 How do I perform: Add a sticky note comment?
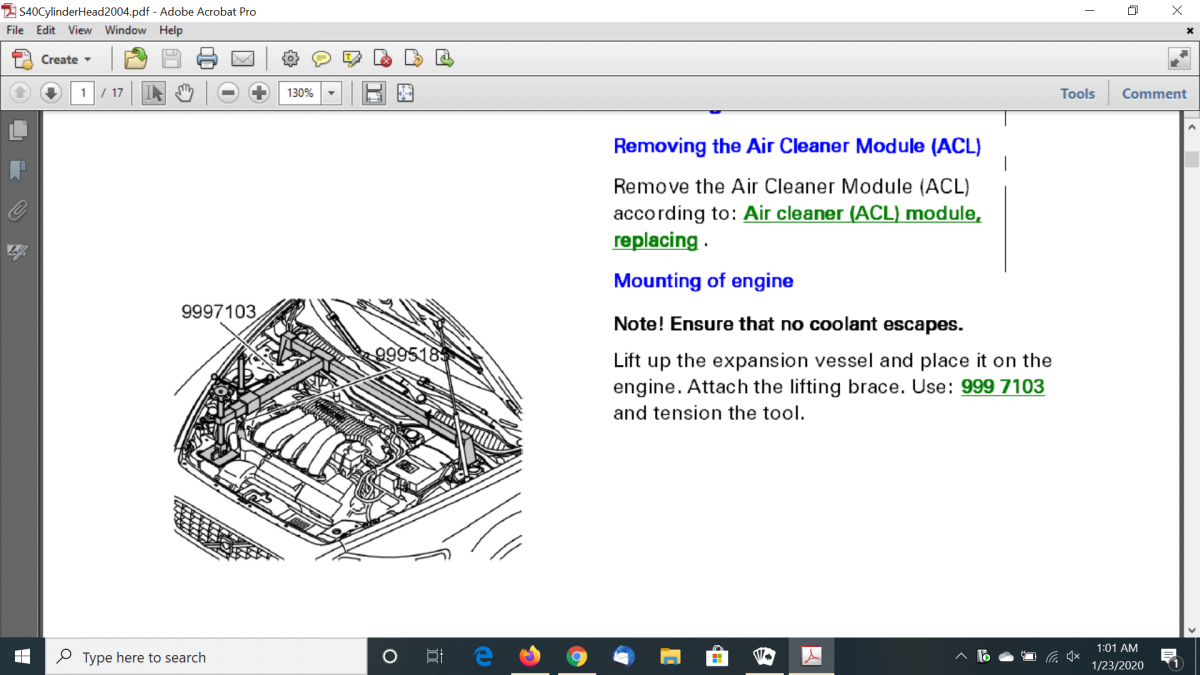[321, 59]
